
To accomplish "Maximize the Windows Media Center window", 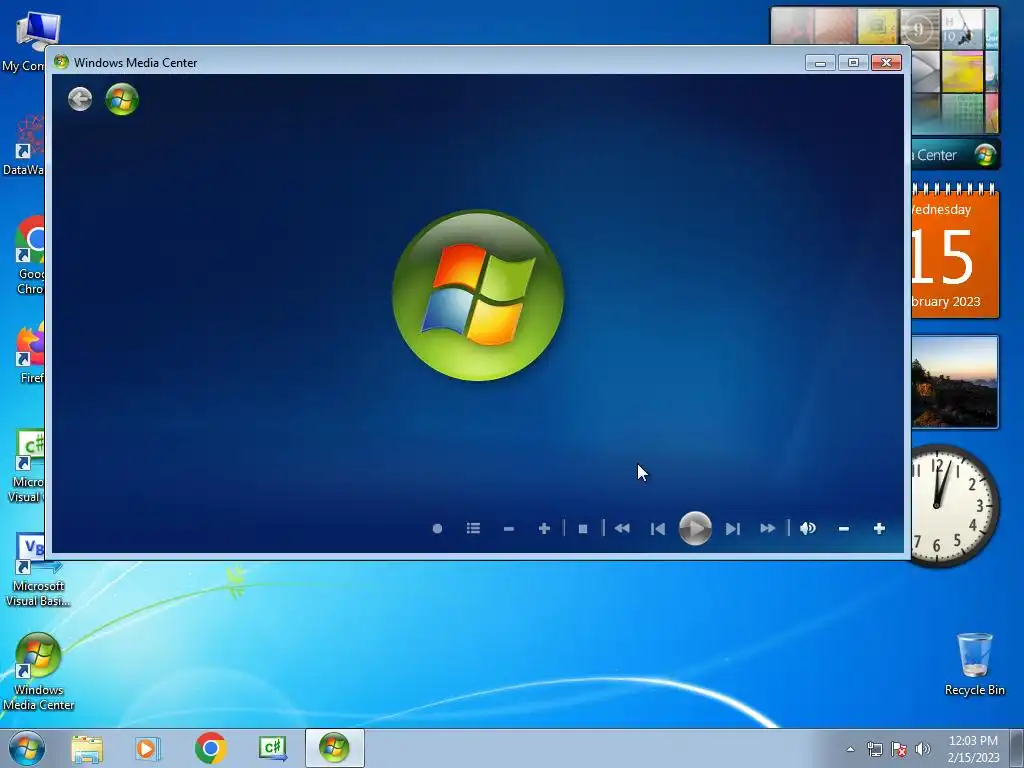I will click(853, 63).
